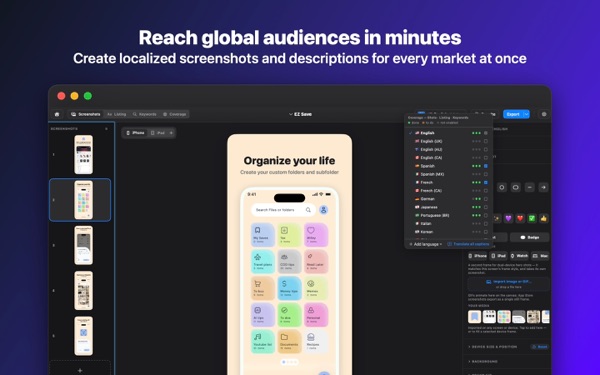Select Italian in the language list
Viewport: 600px width, 375px height.
[426, 223]
